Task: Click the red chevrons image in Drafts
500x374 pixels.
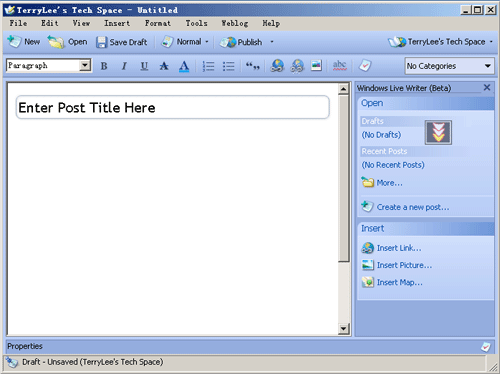Action: [438, 132]
